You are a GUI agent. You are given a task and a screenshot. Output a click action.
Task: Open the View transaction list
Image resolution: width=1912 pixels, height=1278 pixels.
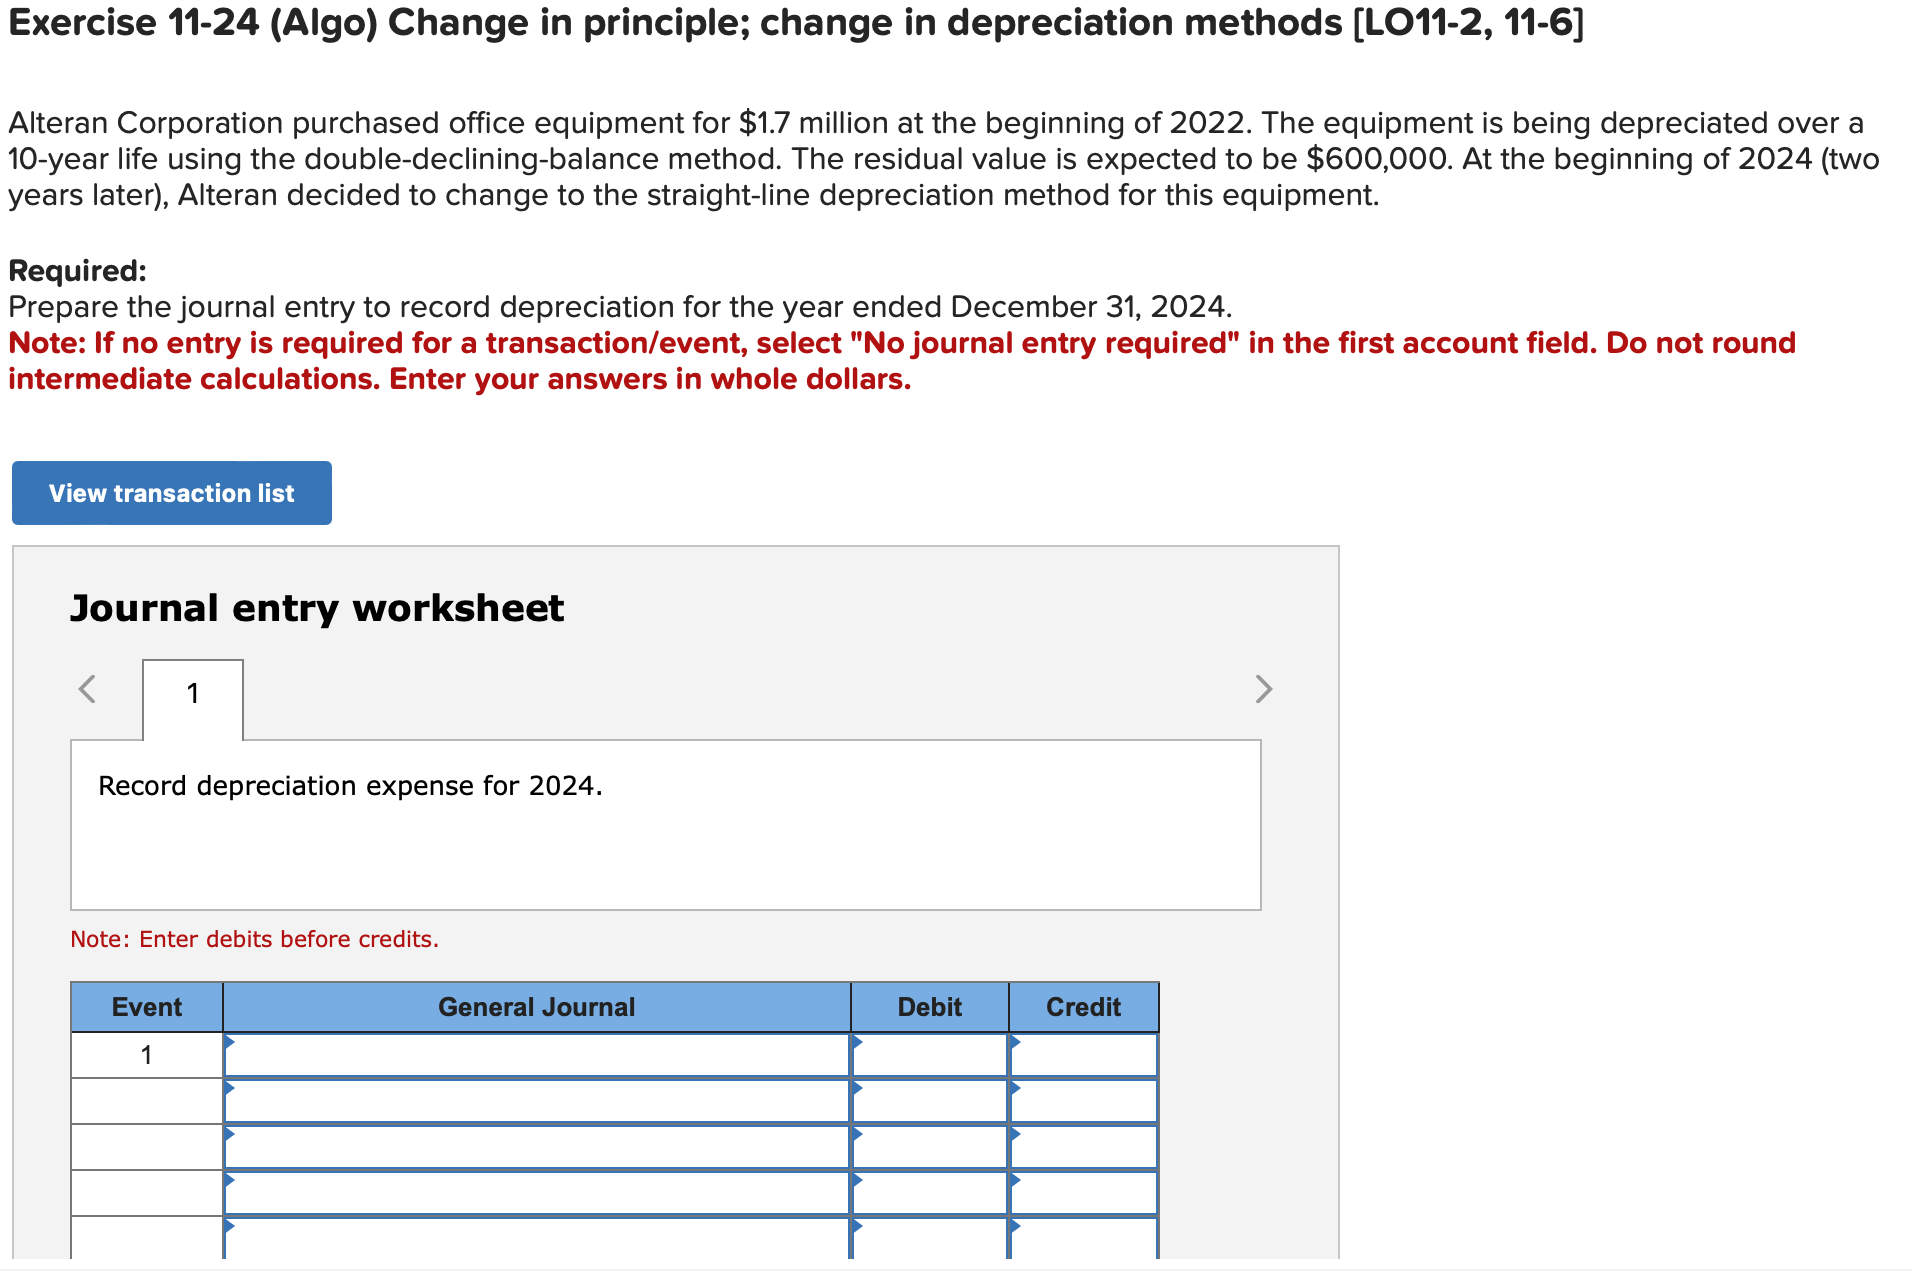click(171, 492)
